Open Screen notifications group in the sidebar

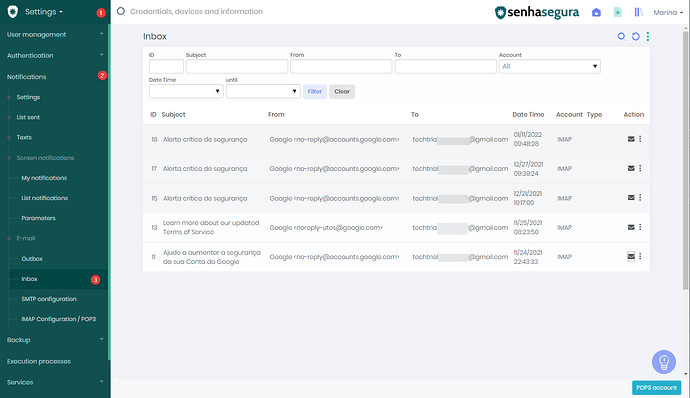click(45, 158)
